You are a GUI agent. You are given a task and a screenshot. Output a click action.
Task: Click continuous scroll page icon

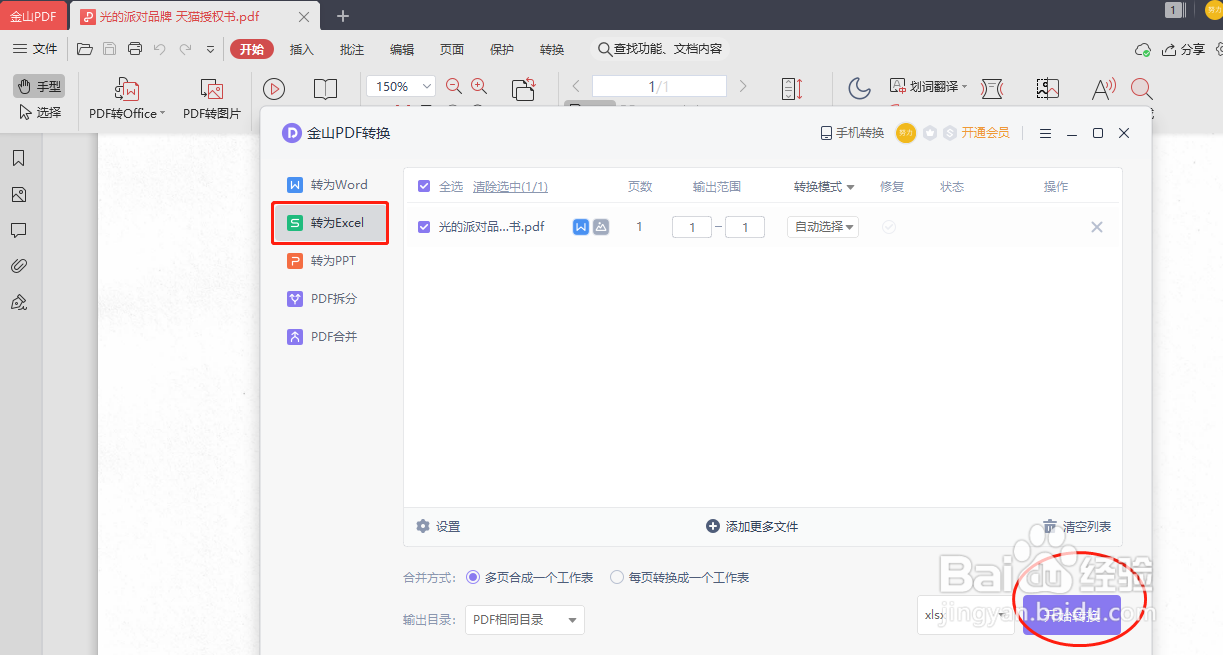tap(792, 89)
